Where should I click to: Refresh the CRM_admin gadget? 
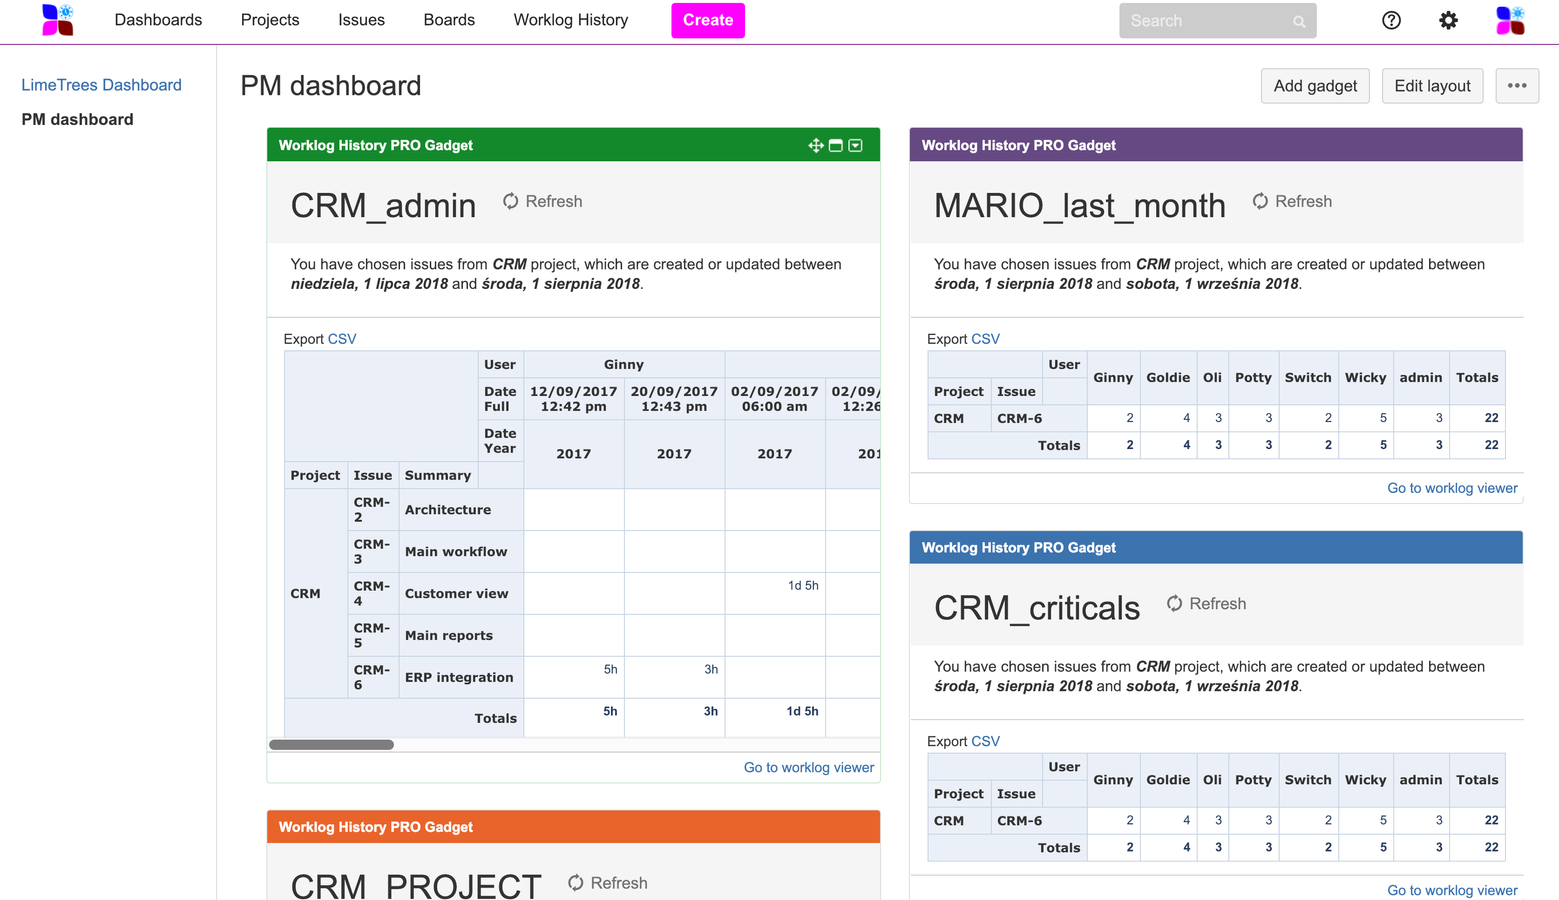[x=542, y=202]
